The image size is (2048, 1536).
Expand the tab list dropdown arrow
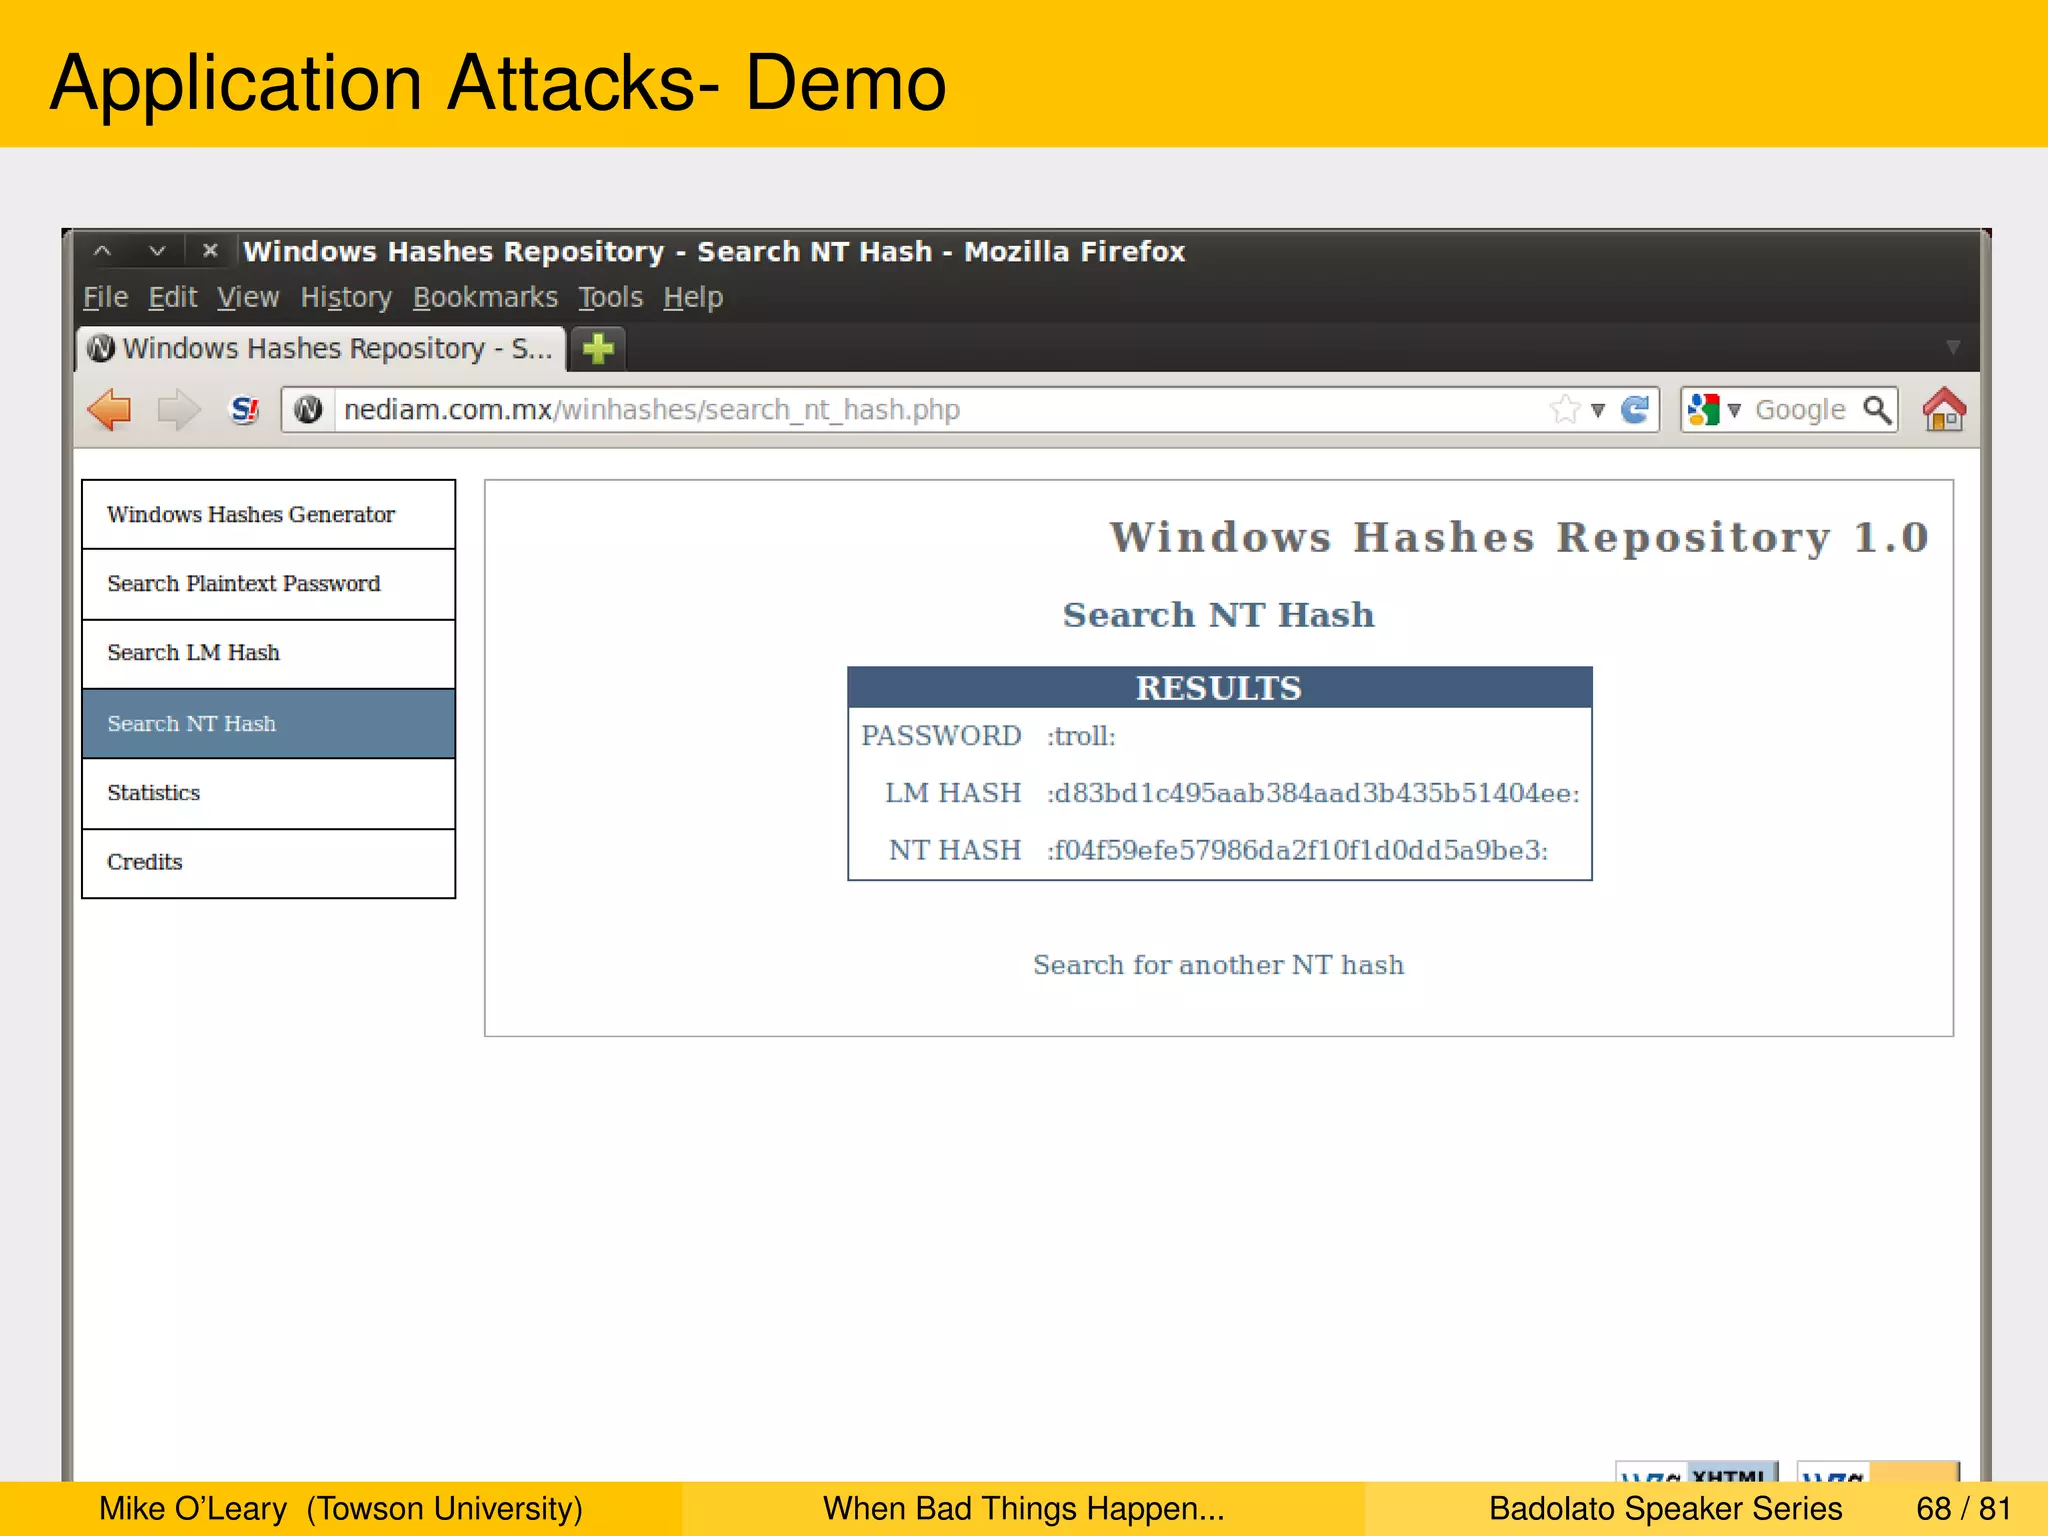(x=1952, y=347)
